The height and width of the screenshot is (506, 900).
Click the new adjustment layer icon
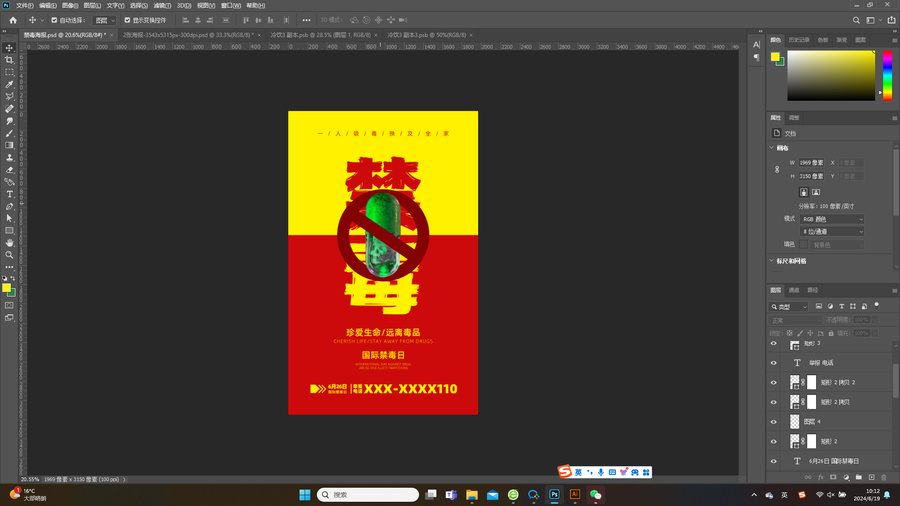point(846,477)
